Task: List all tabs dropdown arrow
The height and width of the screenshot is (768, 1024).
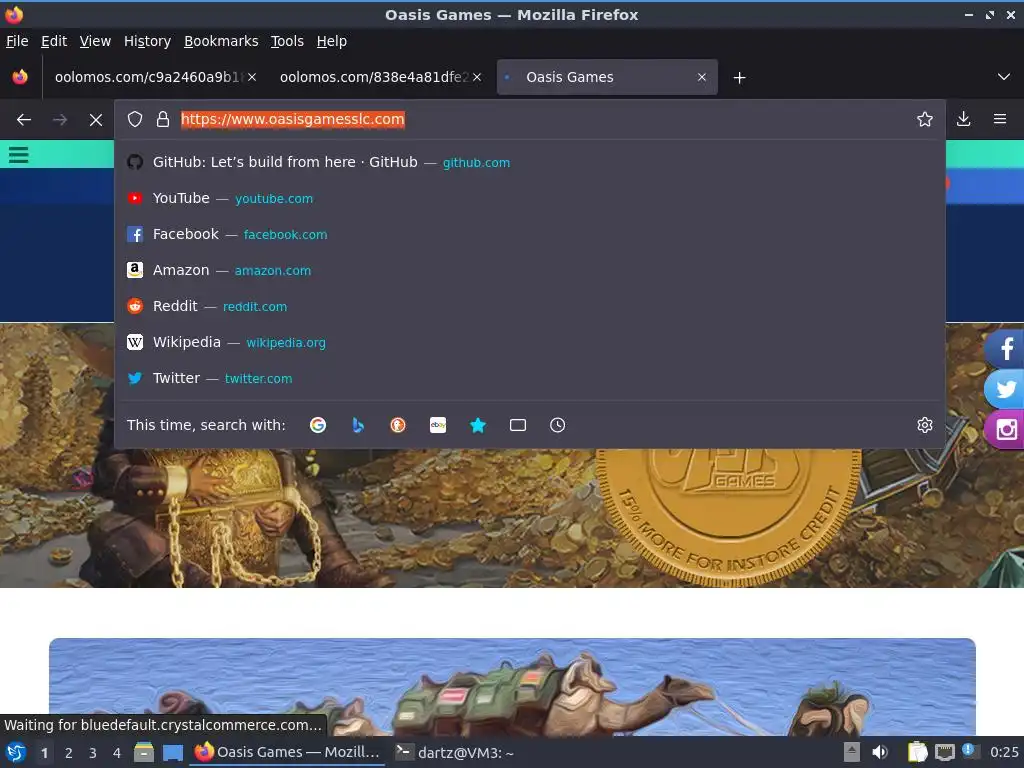Action: click(x=1004, y=77)
